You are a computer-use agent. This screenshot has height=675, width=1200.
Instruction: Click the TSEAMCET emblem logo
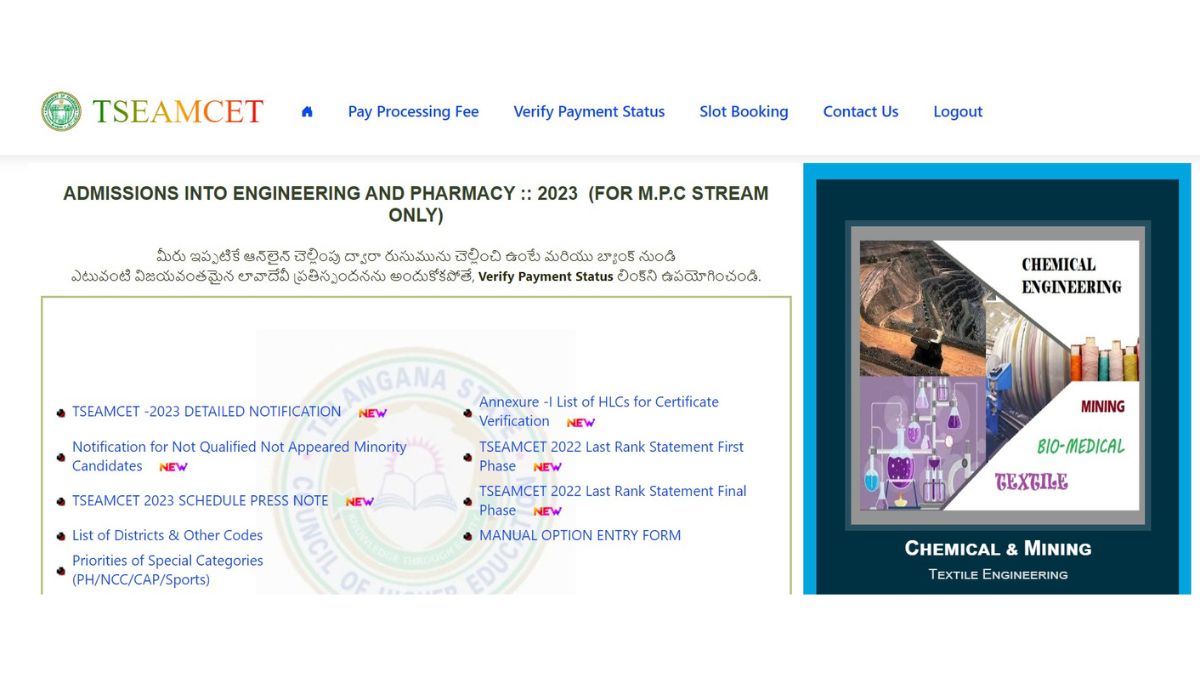[61, 112]
